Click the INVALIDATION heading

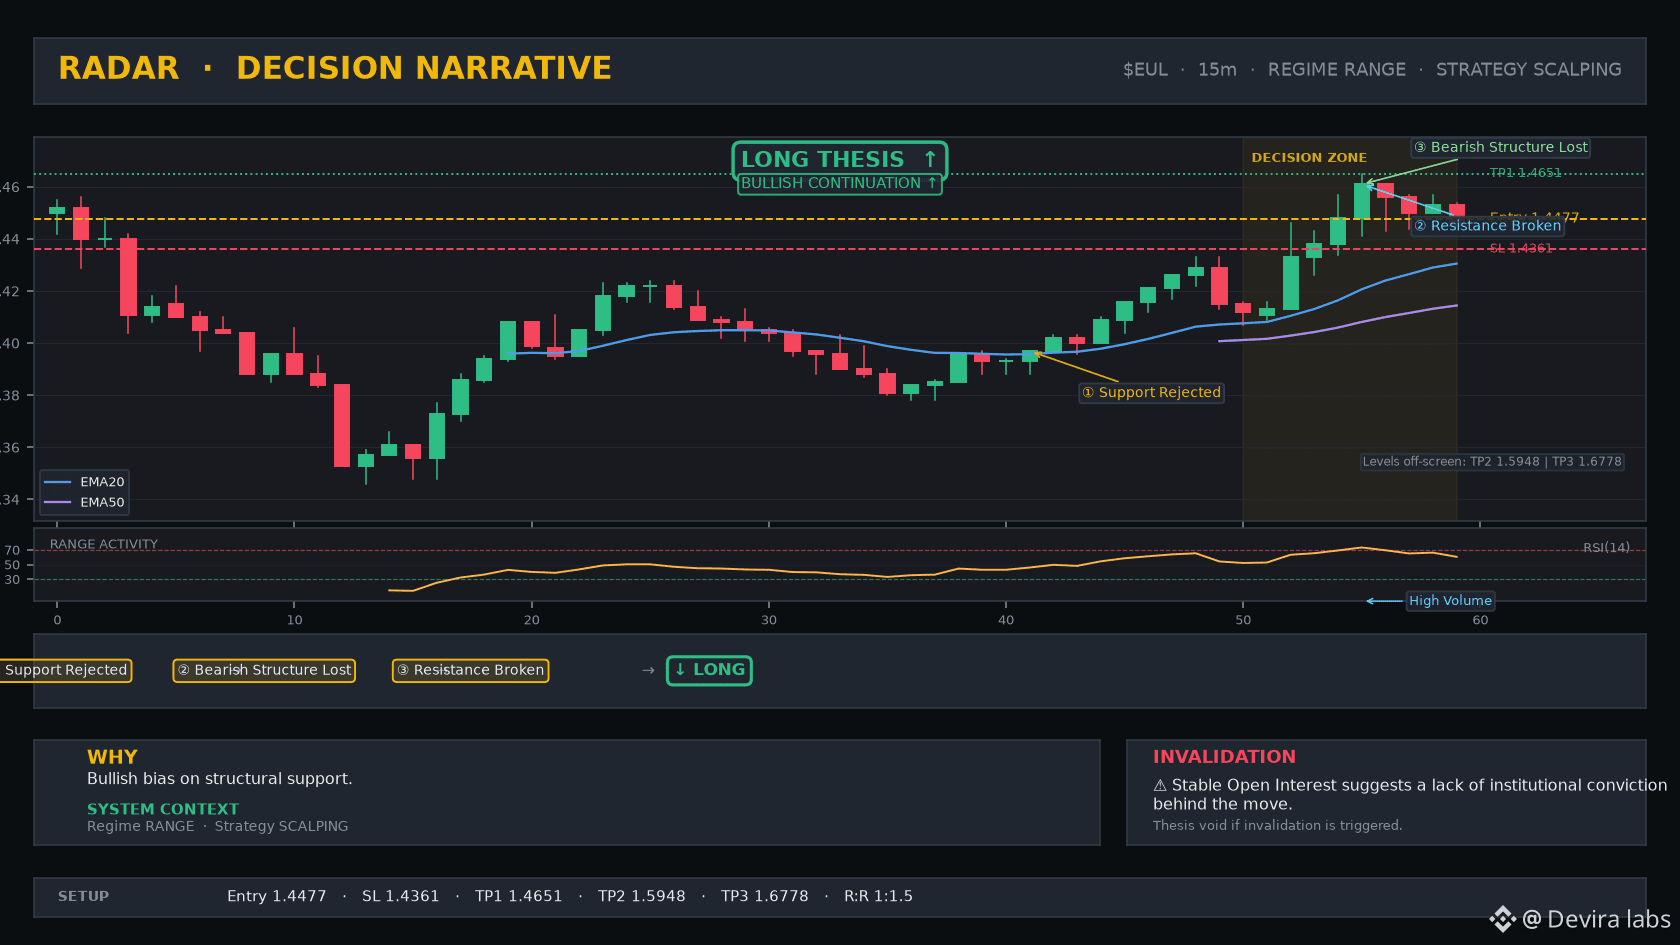tap(1224, 757)
